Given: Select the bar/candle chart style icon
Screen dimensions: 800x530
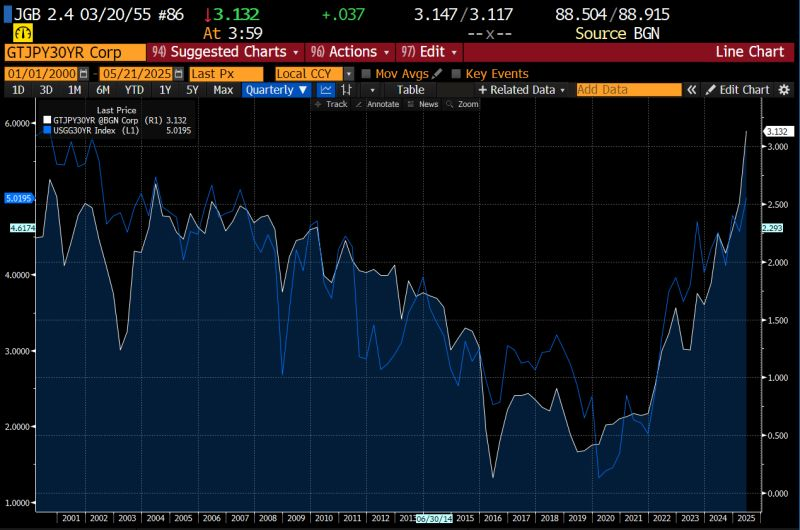Looking at the screenshot, I should click(346, 90).
